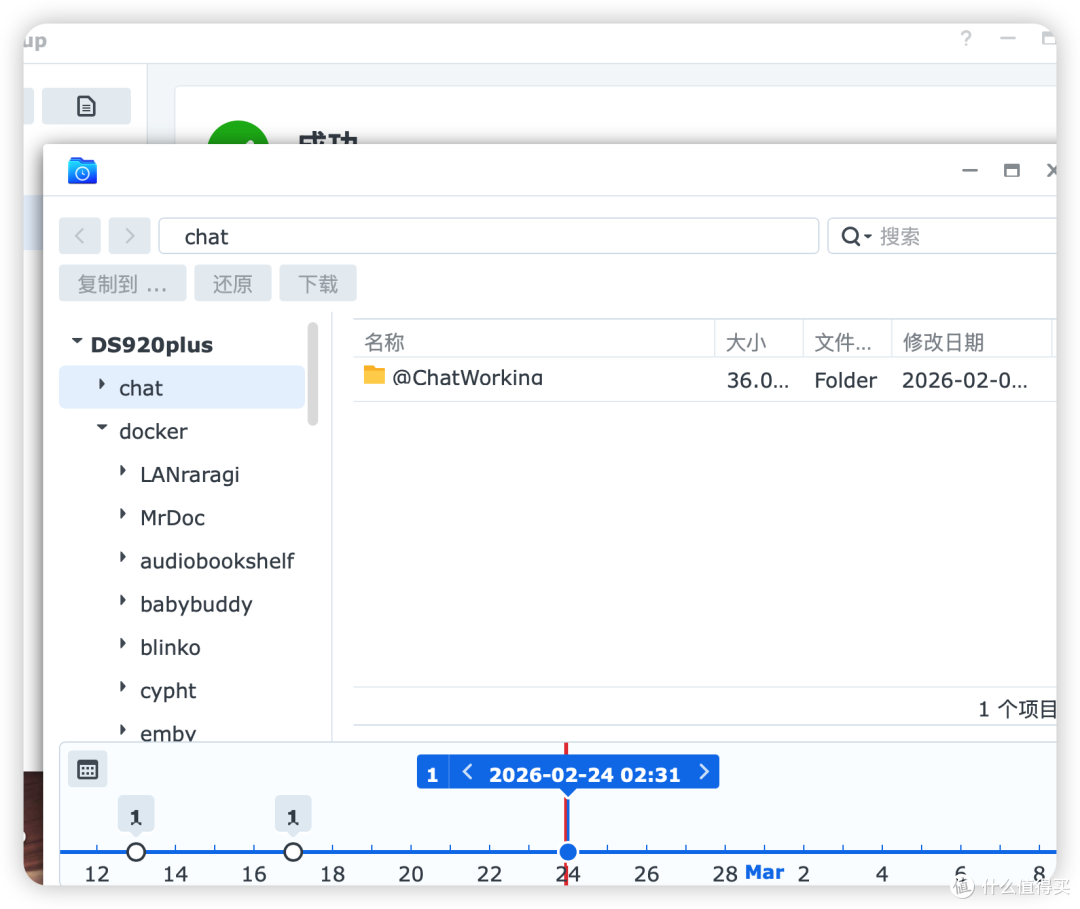Select the @ChatWorking folder name
Viewport: 1080px width, 909px height.
(467, 377)
